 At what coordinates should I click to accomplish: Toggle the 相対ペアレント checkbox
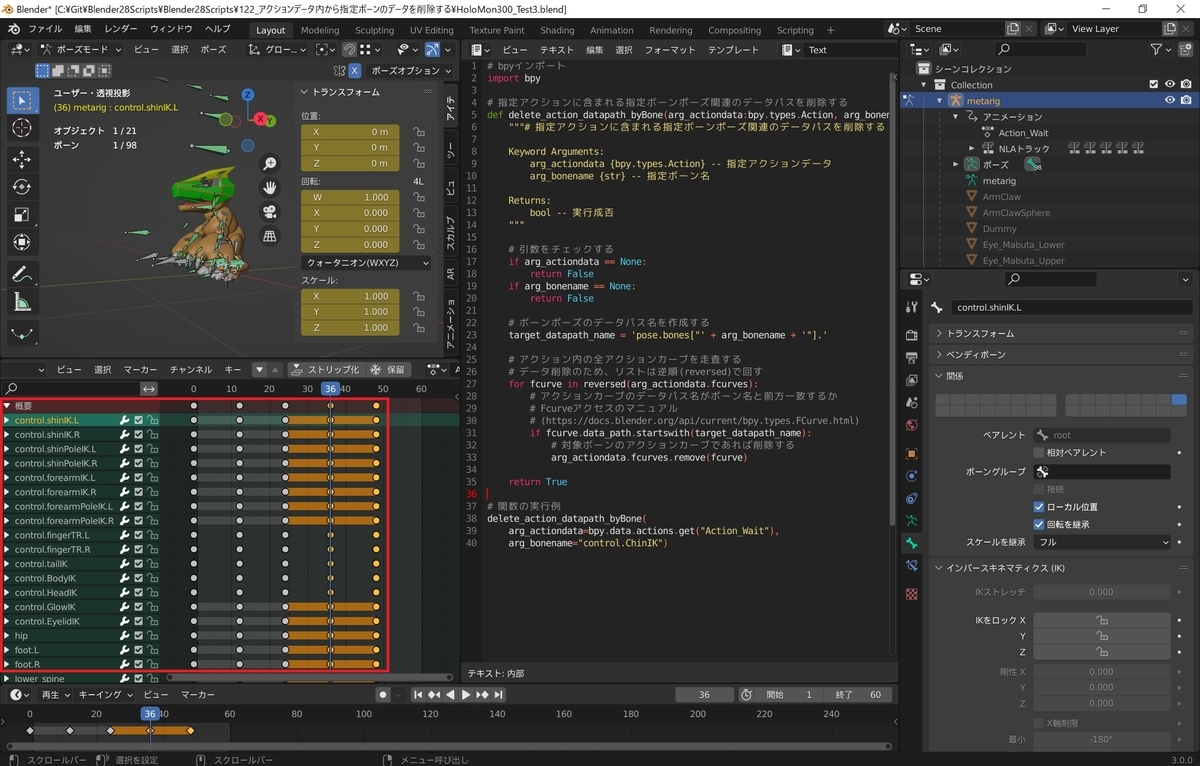pyautogui.click(x=1038, y=451)
